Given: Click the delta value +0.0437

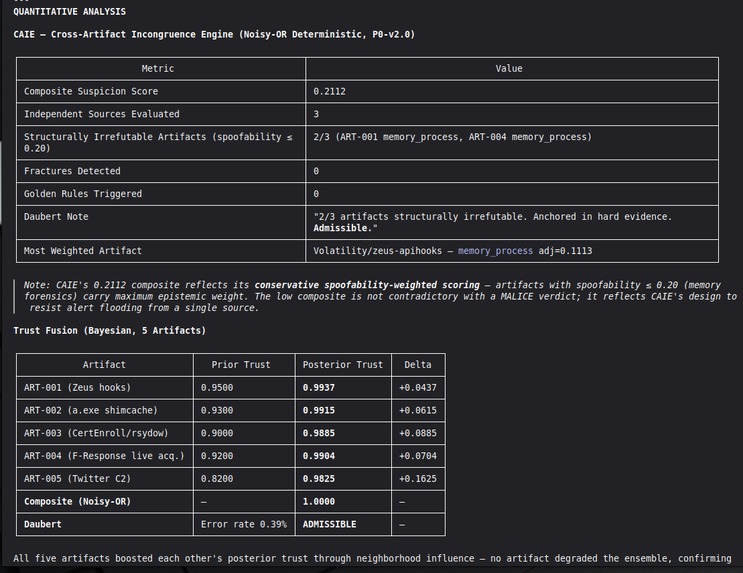Looking at the screenshot, I should [418, 388].
